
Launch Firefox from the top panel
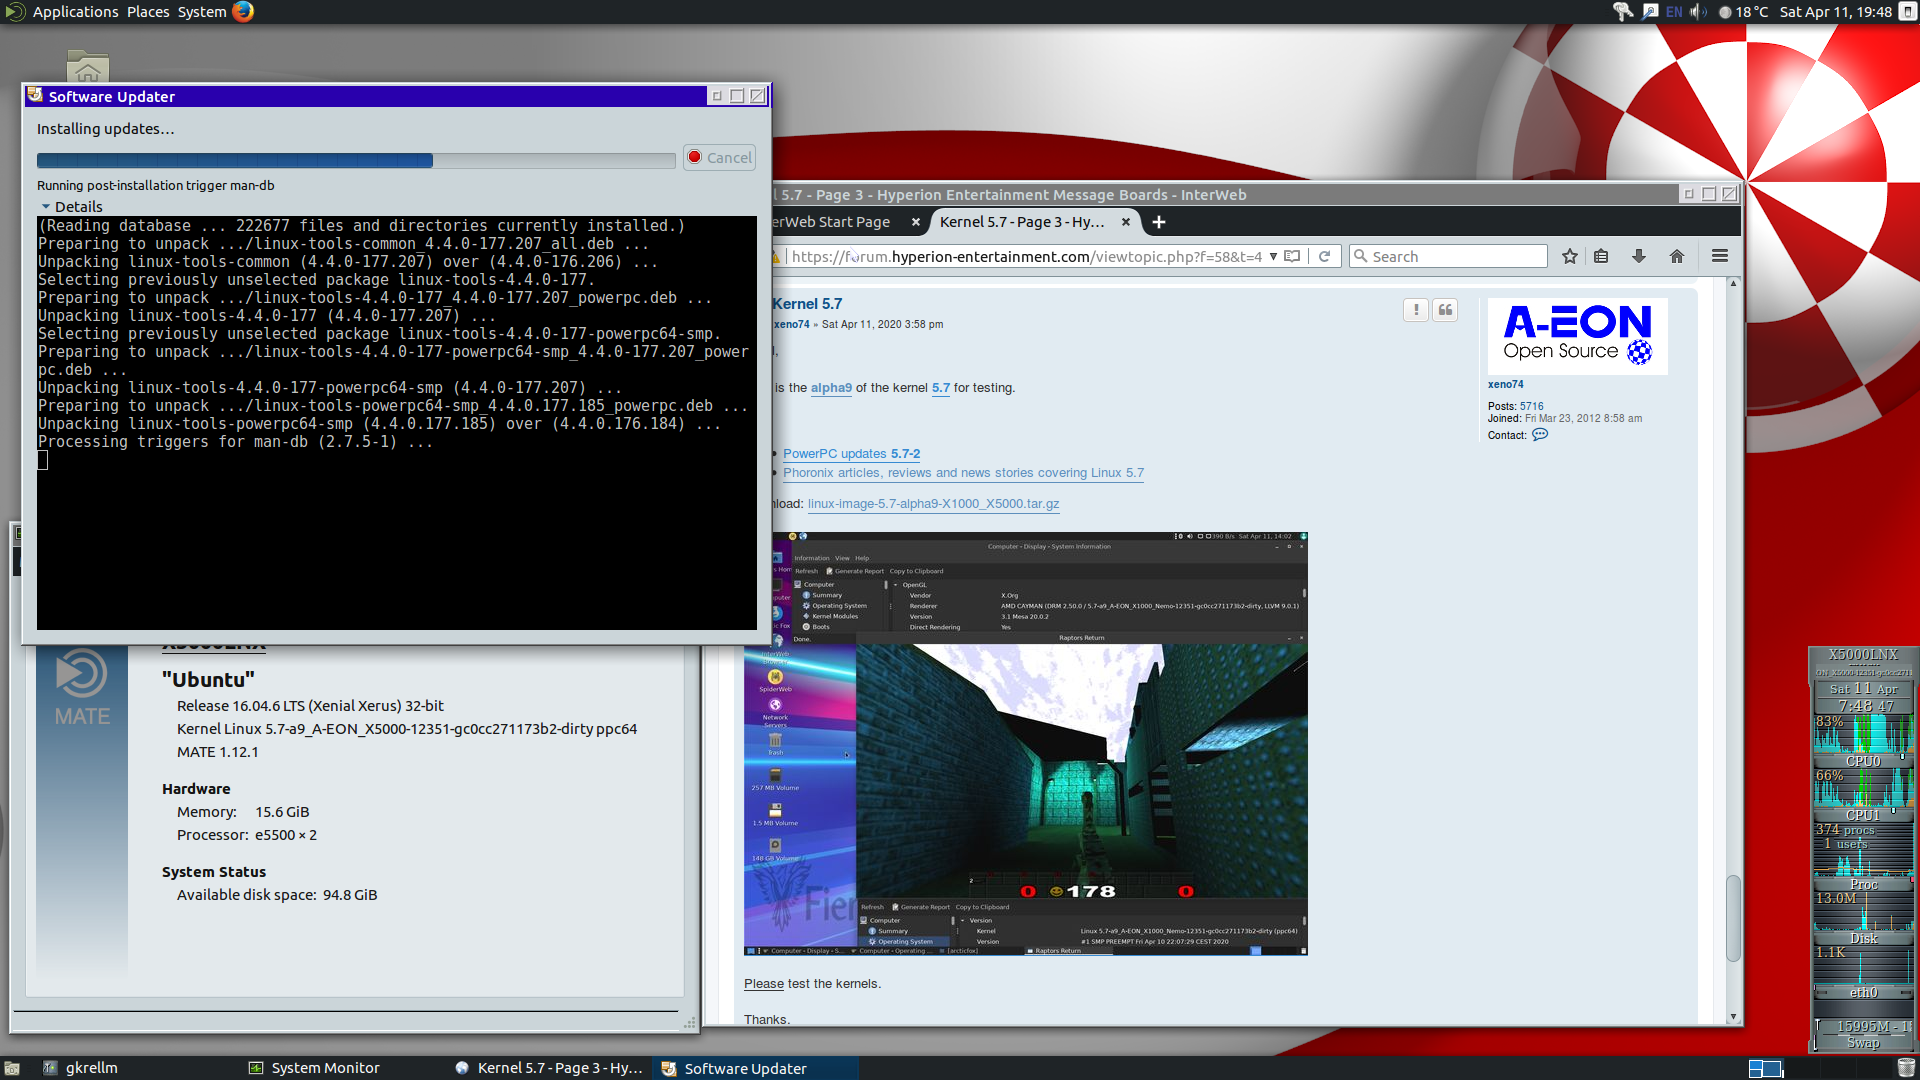point(243,11)
